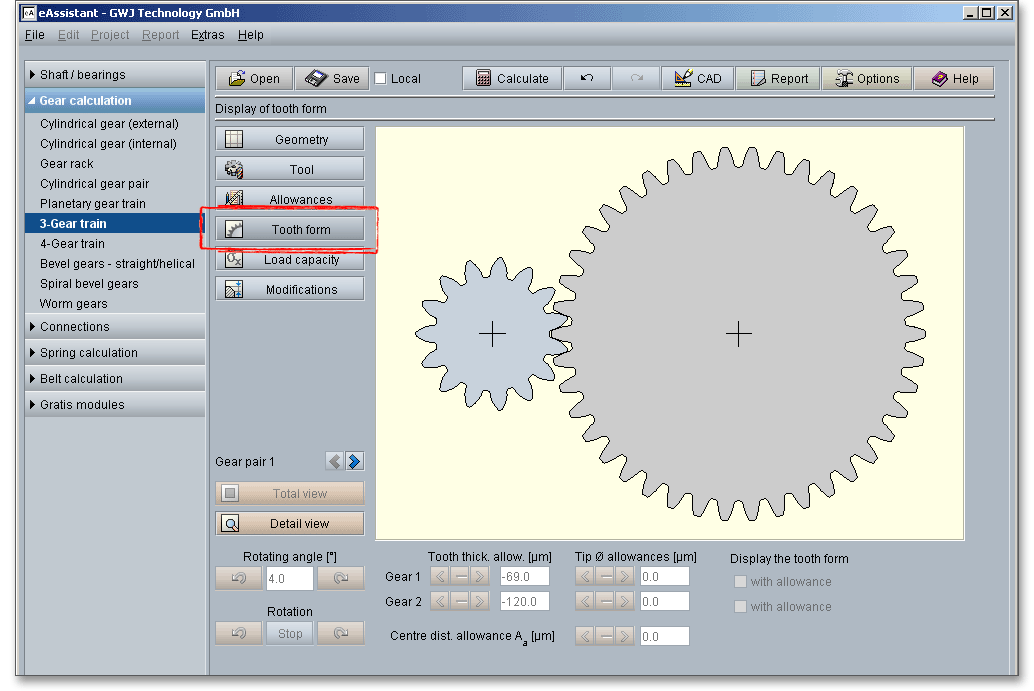Switch to Detail view with magnifier

[x=290, y=524]
